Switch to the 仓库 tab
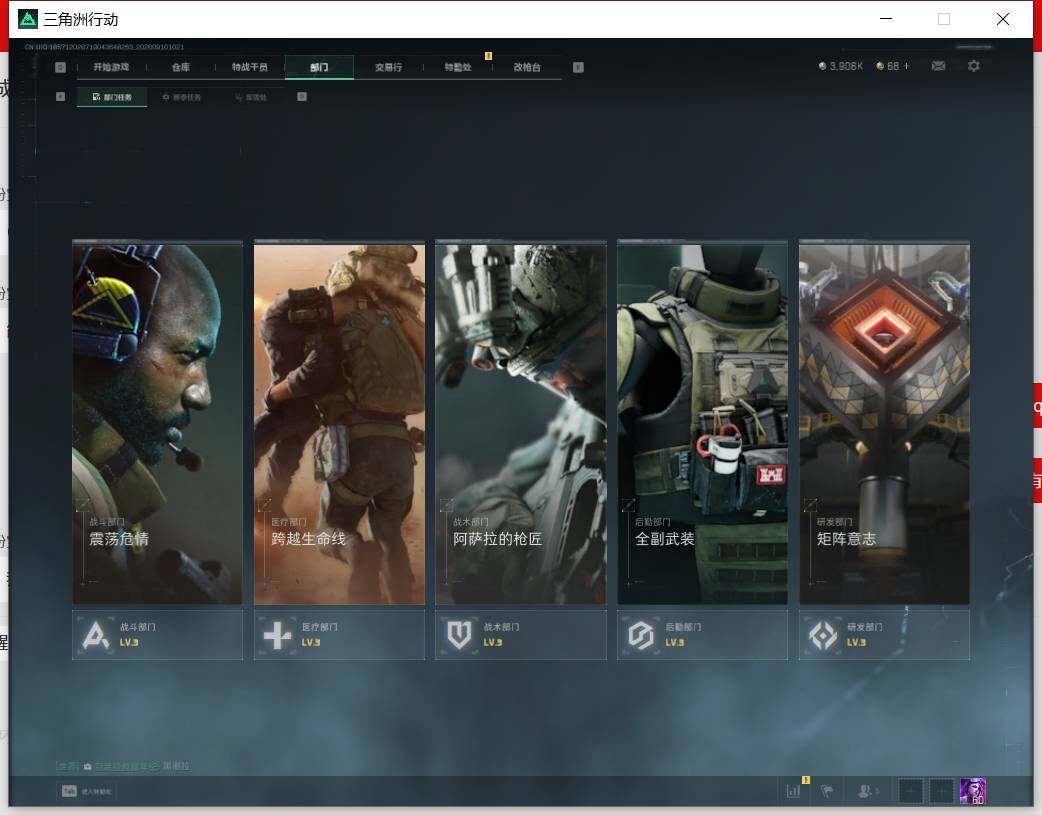The height and width of the screenshot is (815, 1042). pos(181,67)
